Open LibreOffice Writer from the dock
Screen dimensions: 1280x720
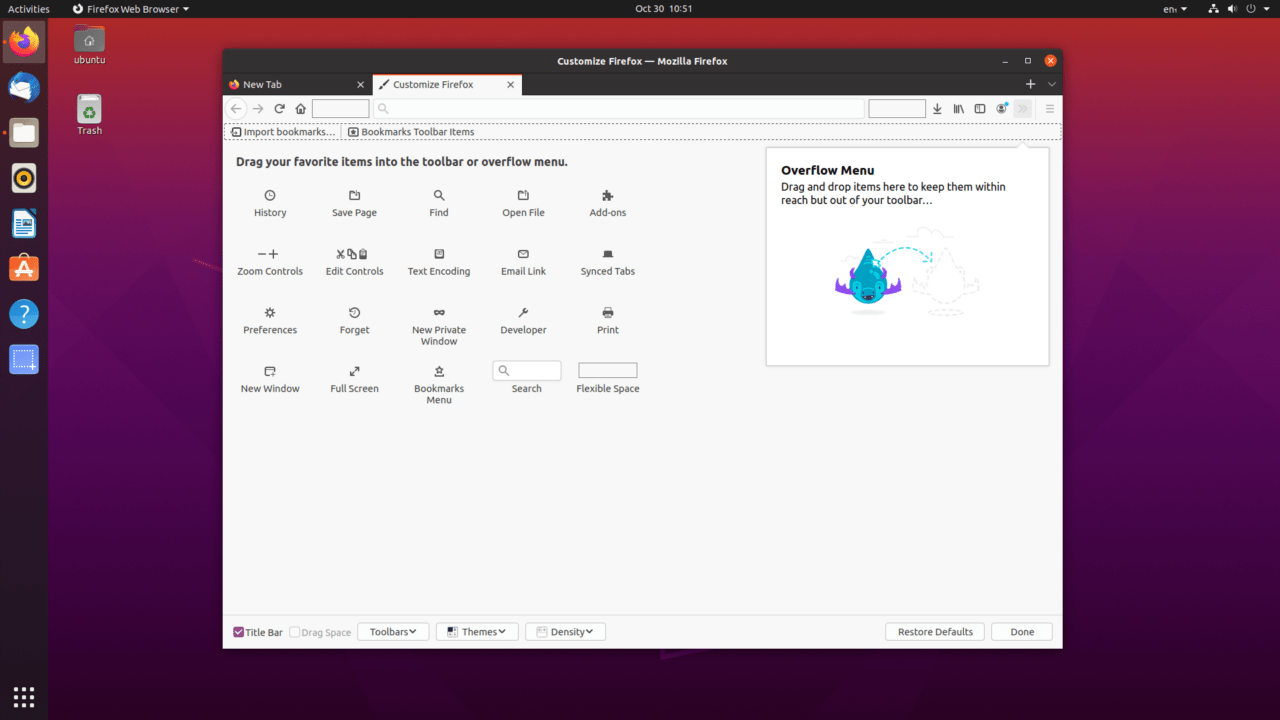coord(24,223)
